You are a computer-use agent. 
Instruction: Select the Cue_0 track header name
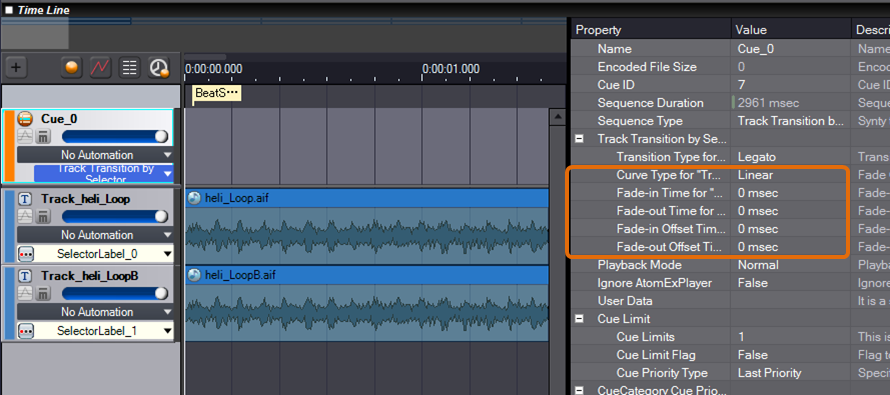(59, 119)
